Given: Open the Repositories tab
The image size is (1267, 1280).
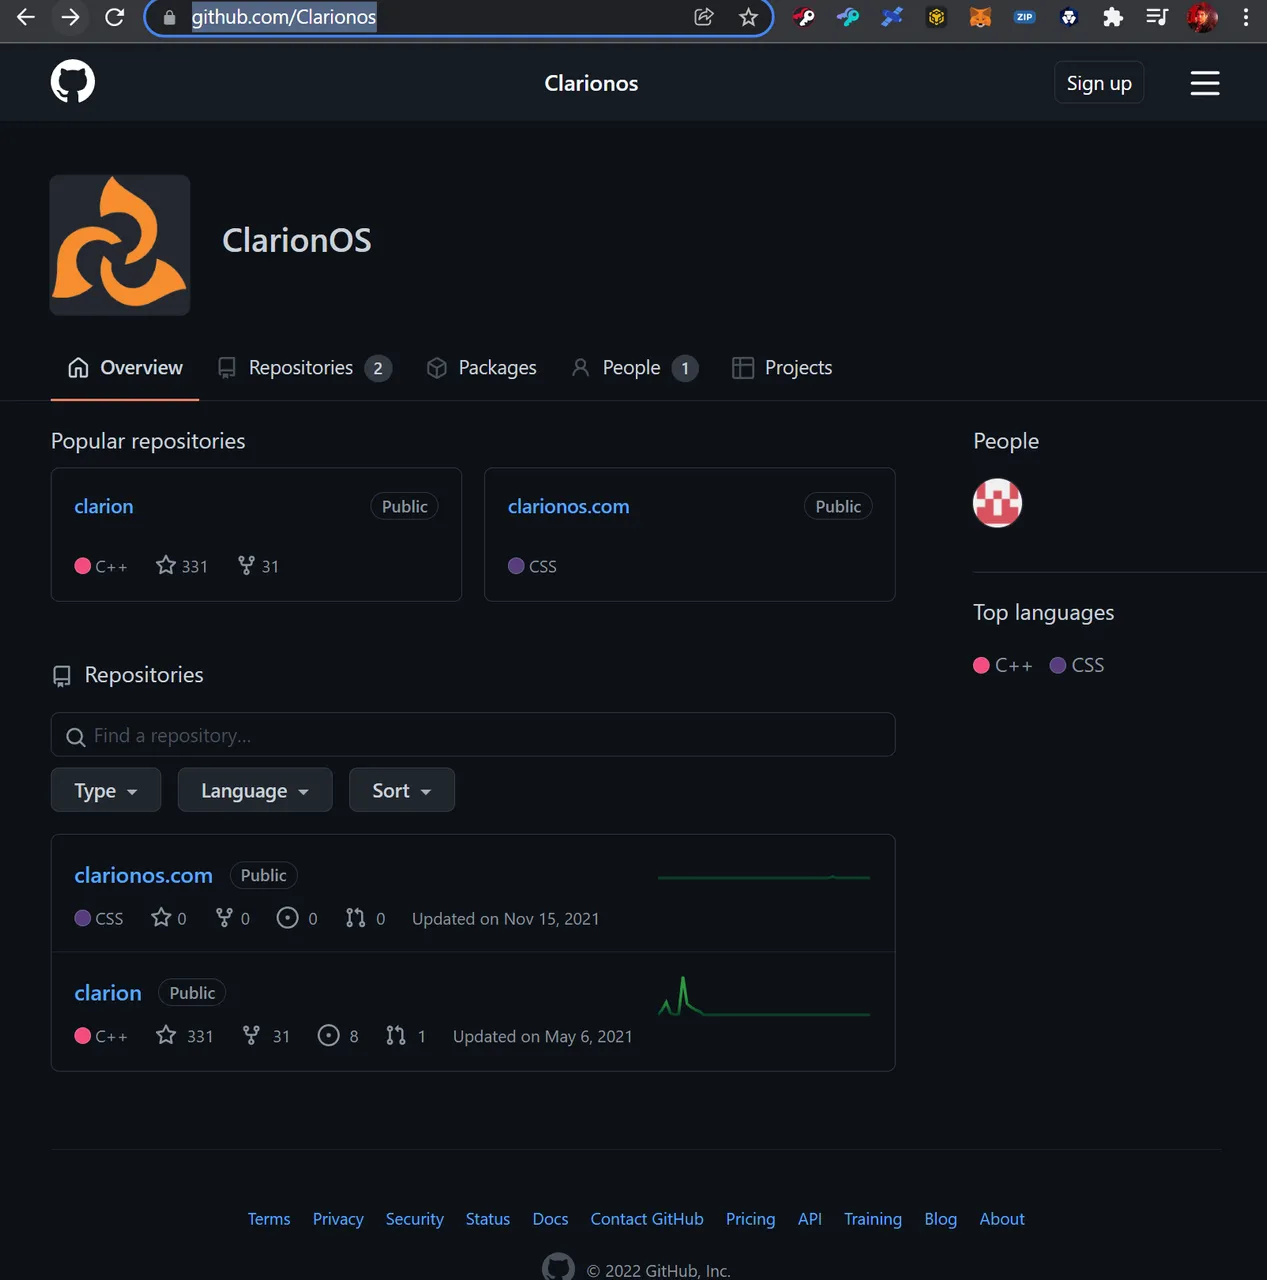Looking at the screenshot, I should (305, 368).
